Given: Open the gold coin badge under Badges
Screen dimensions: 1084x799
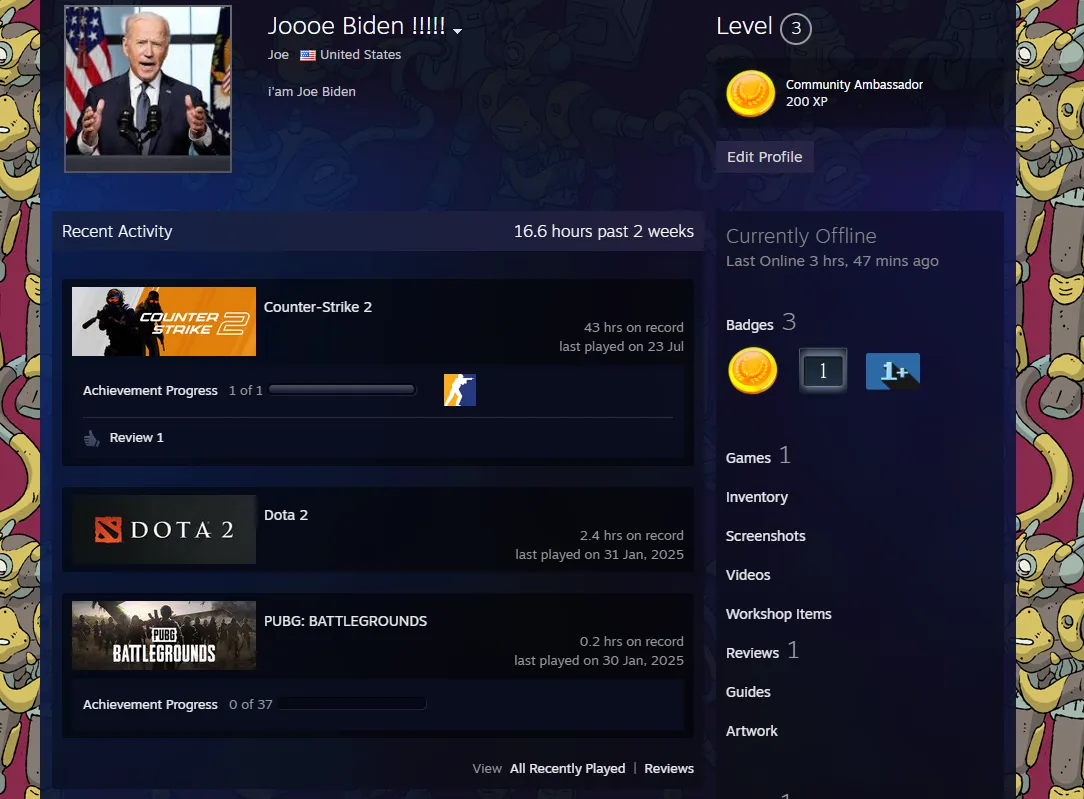Looking at the screenshot, I should (x=752, y=370).
